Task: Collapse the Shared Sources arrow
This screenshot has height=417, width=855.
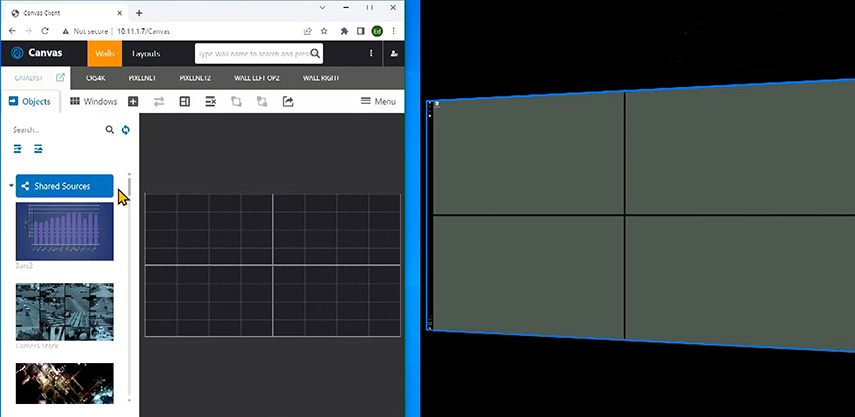Action: click(11, 186)
